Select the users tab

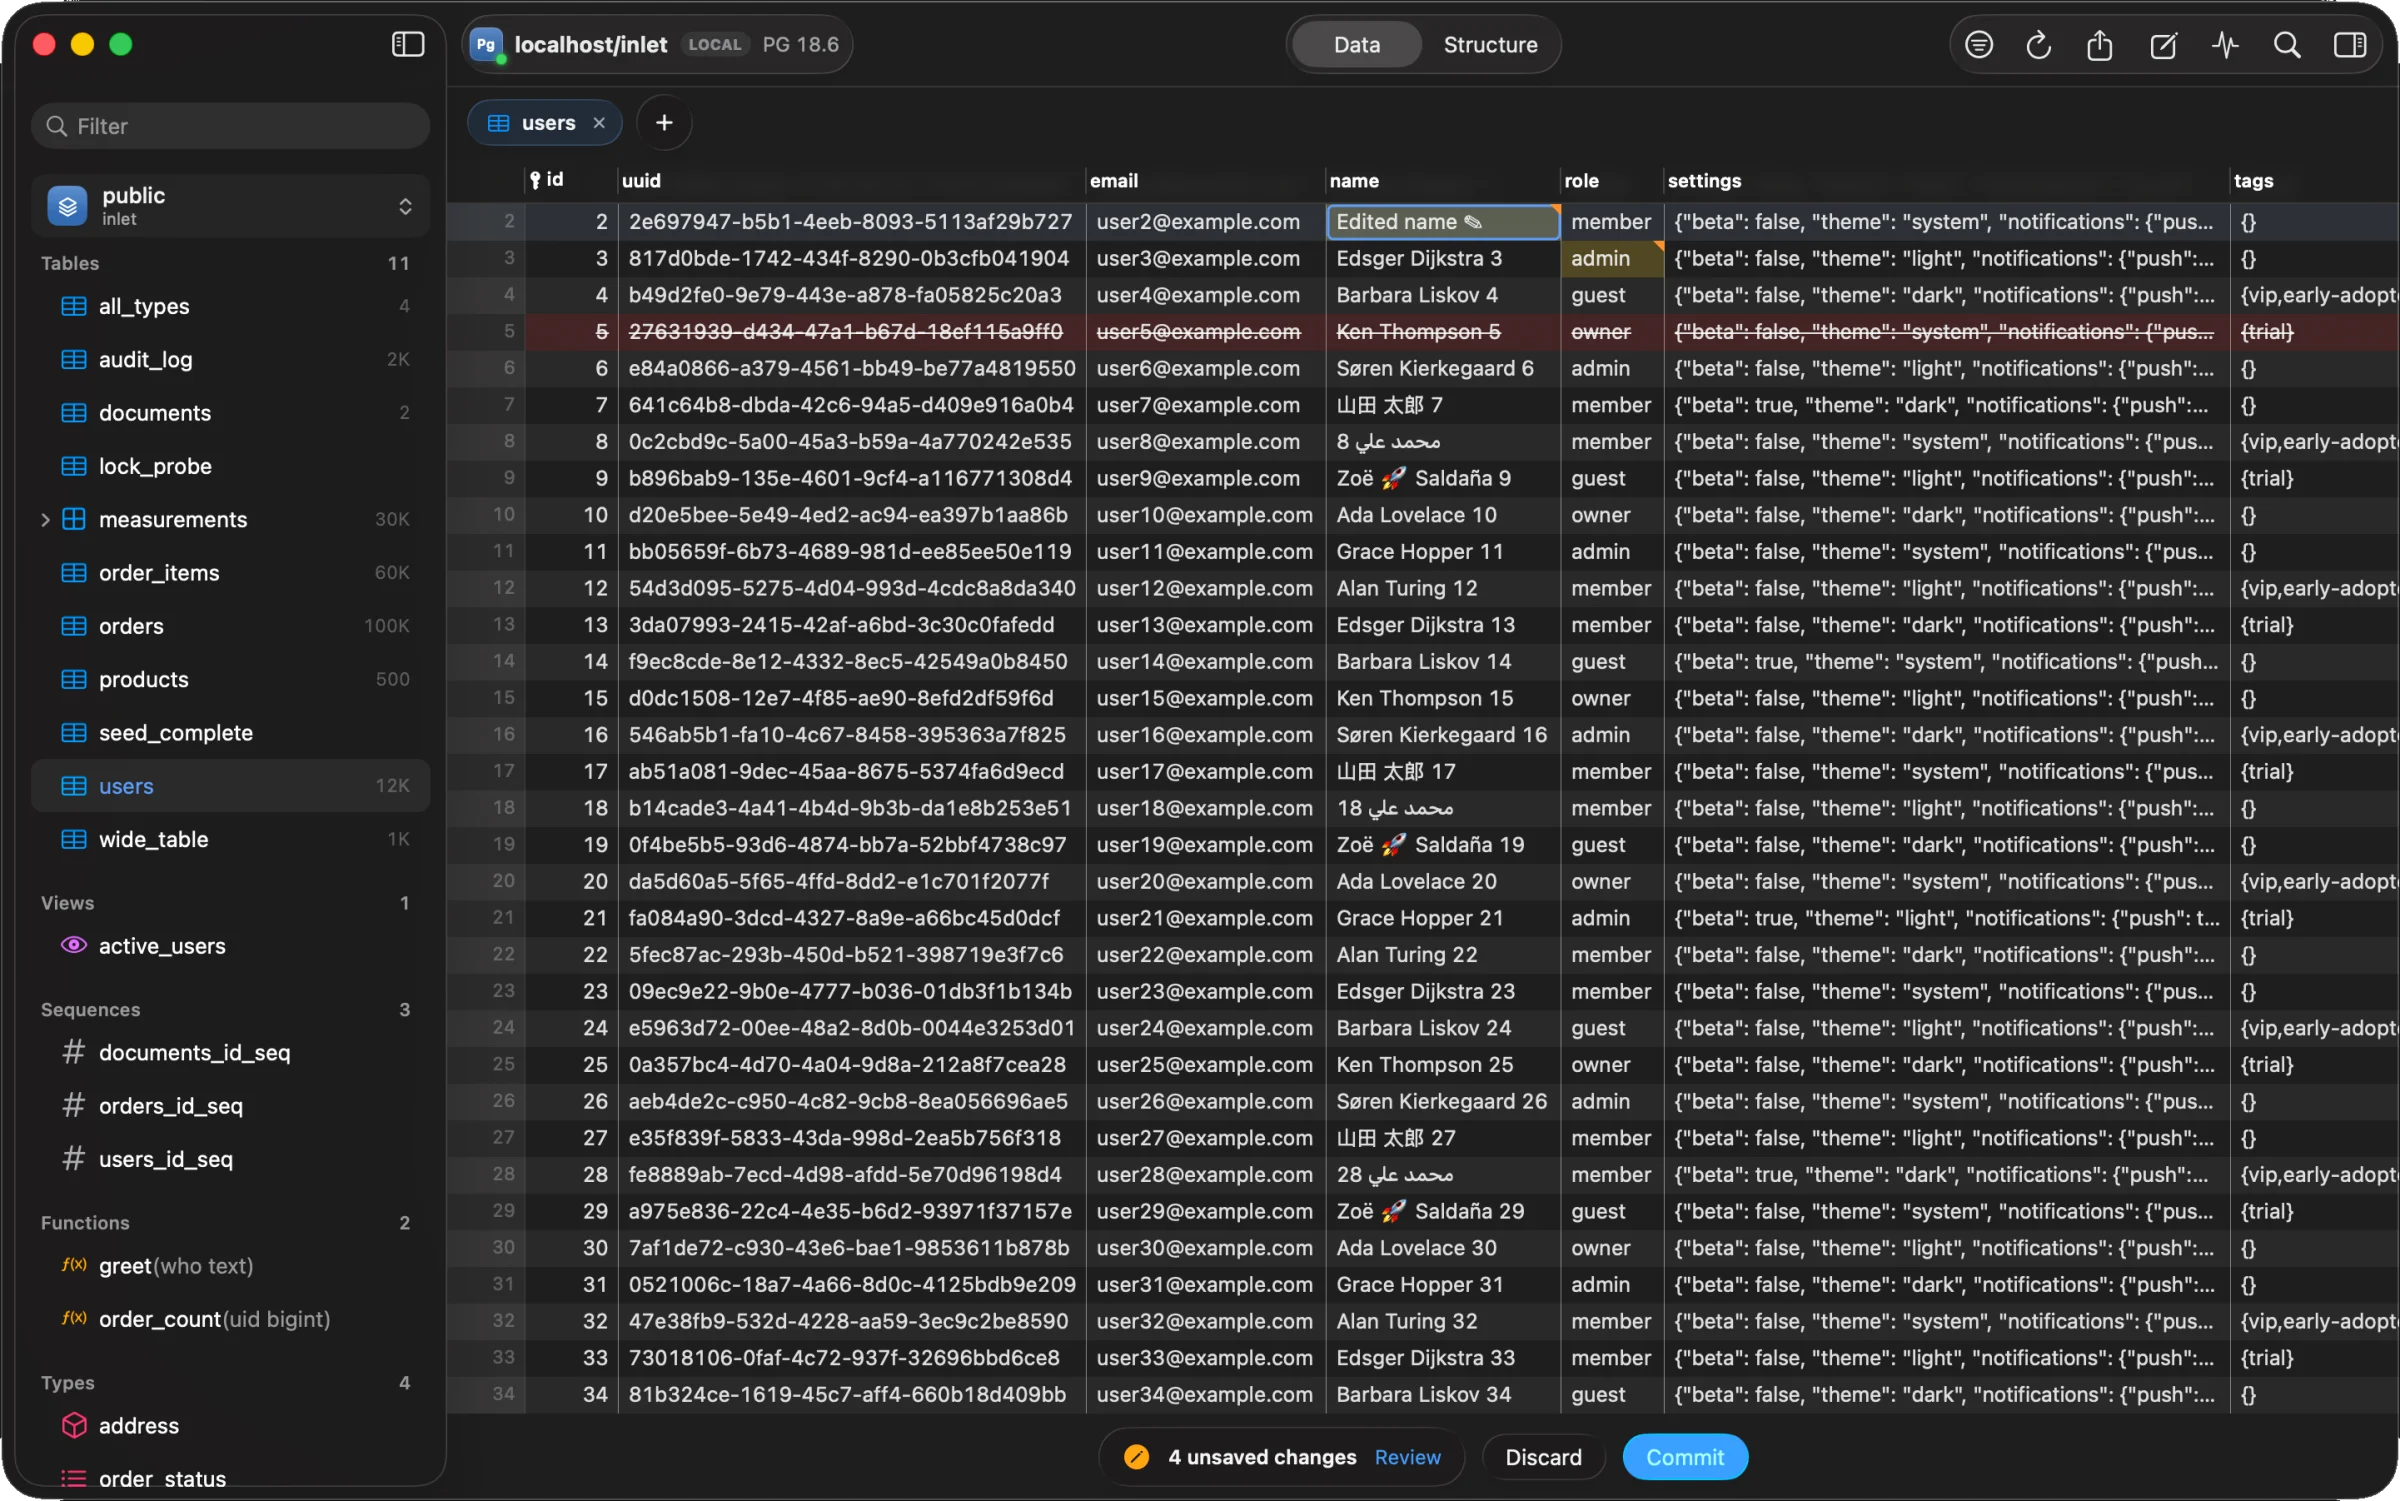[x=545, y=123]
